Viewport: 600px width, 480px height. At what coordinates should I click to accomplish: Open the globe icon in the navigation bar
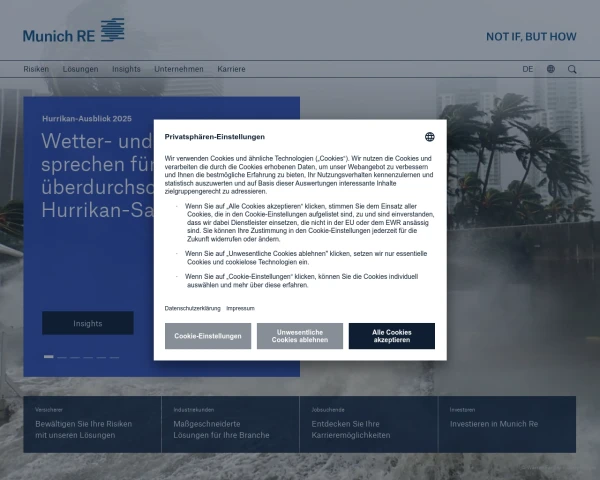tap(551, 69)
